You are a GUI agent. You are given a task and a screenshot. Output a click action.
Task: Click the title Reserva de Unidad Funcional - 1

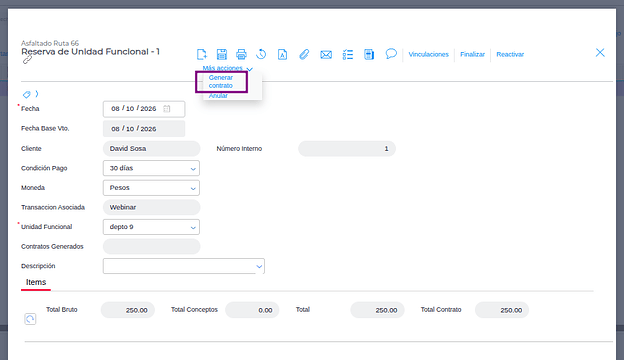[90, 52]
